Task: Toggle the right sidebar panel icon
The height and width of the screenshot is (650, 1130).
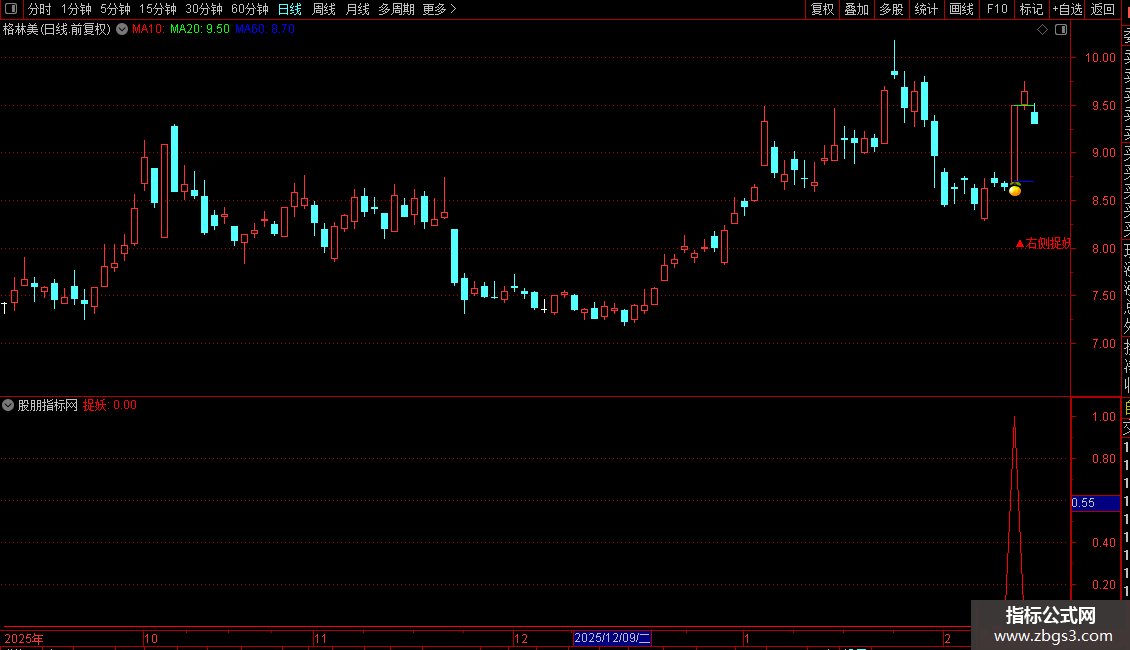Action: pos(1061,30)
